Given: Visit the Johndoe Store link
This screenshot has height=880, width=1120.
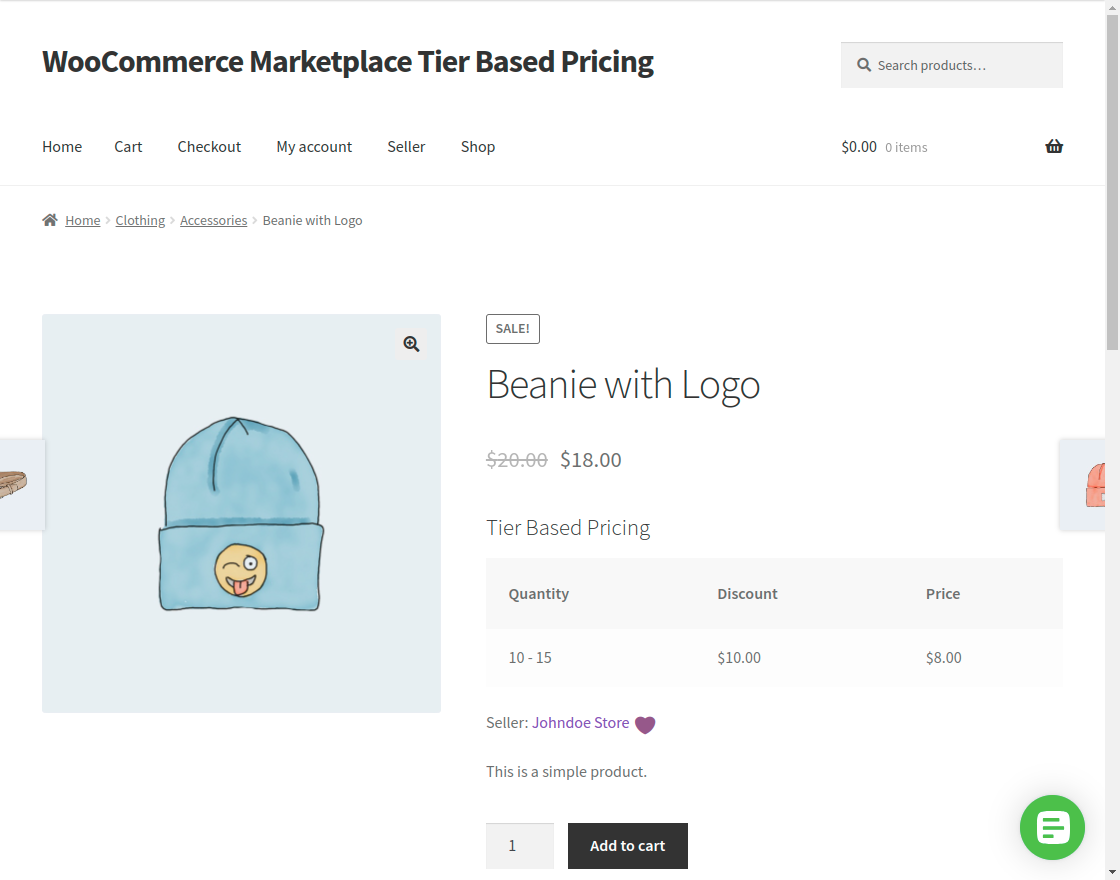Looking at the screenshot, I should point(580,722).
